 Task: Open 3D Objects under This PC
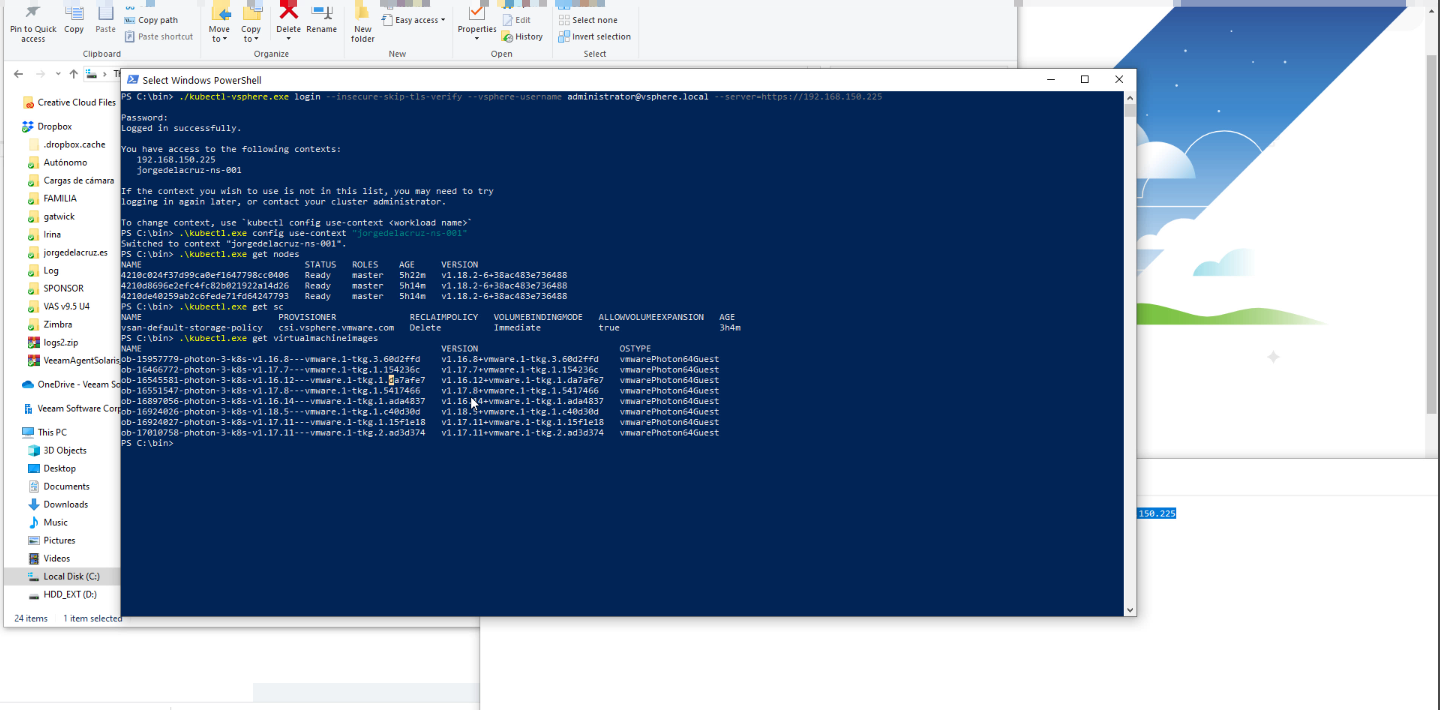point(57,450)
